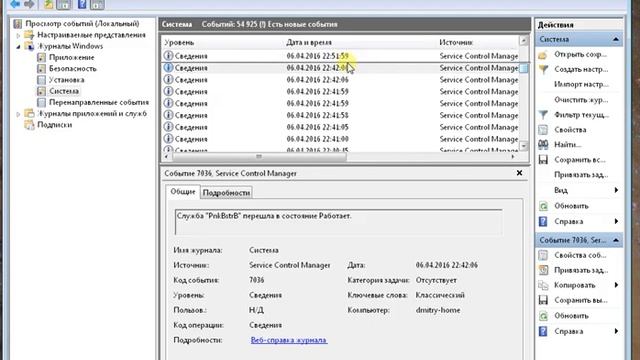Image resolution: width=640 pixels, height=360 pixels.
Task: Click Привязать задачу action in Система section
Action: (x=581, y=175)
